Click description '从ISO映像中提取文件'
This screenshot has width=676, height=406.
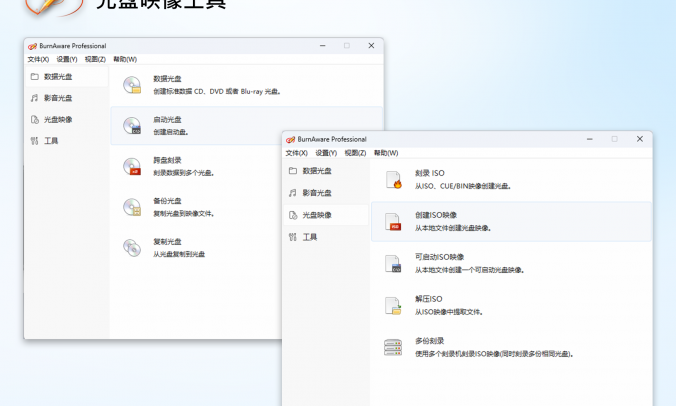click(449, 312)
